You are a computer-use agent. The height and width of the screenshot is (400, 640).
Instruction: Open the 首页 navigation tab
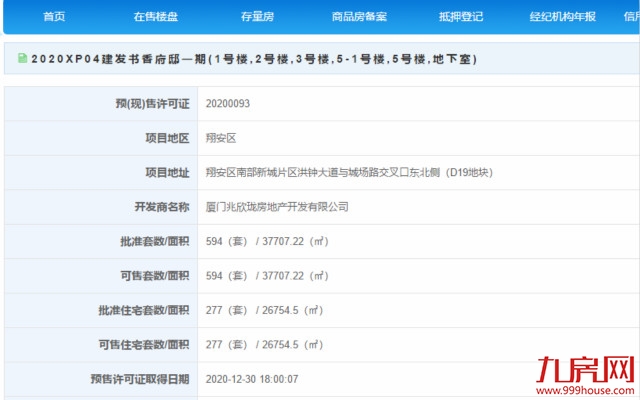[54, 16]
